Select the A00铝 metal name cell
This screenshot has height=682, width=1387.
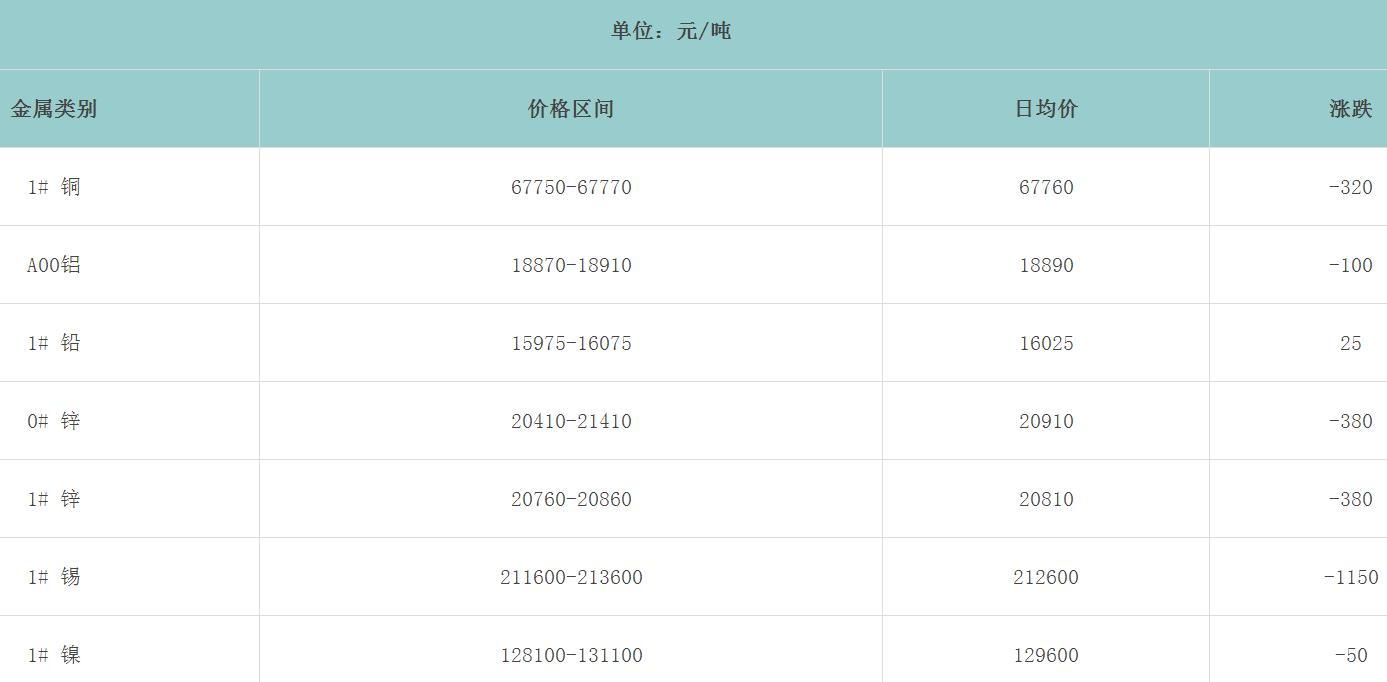(x=54, y=265)
